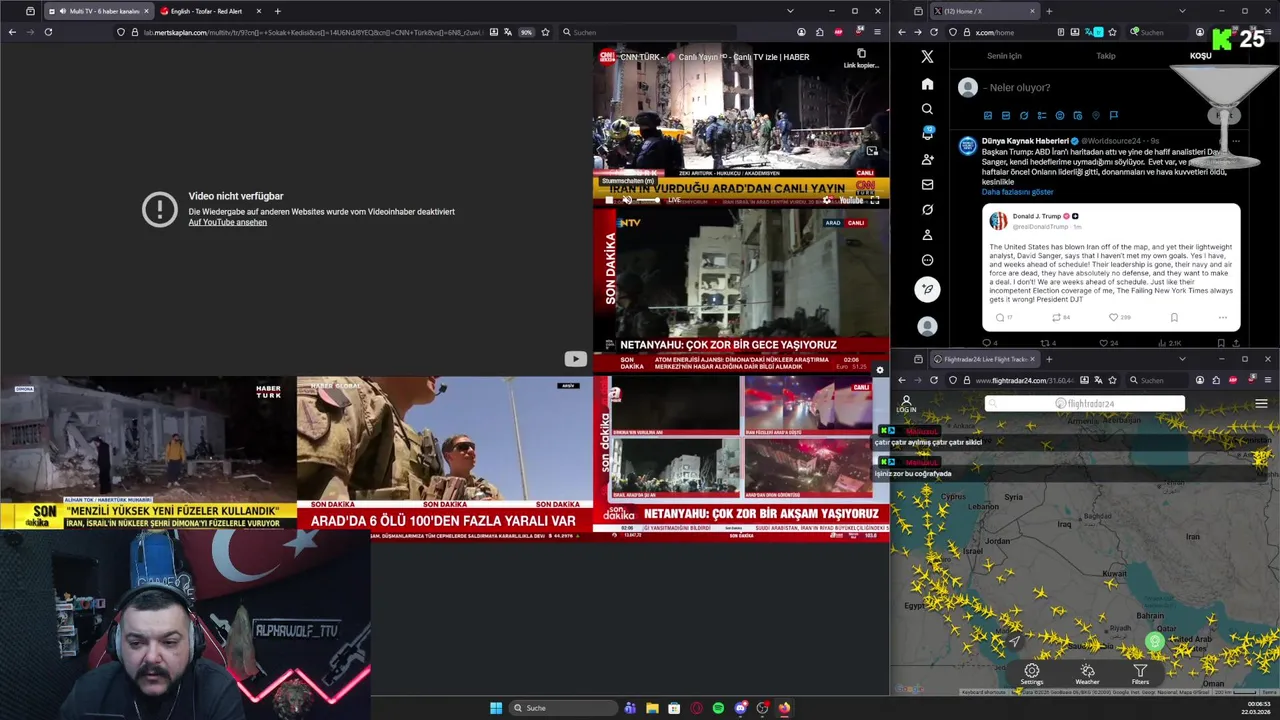Viewport: 1280px width, 720px height.
Task: Schedule post icon in X composer
Action: (1078, 116)
